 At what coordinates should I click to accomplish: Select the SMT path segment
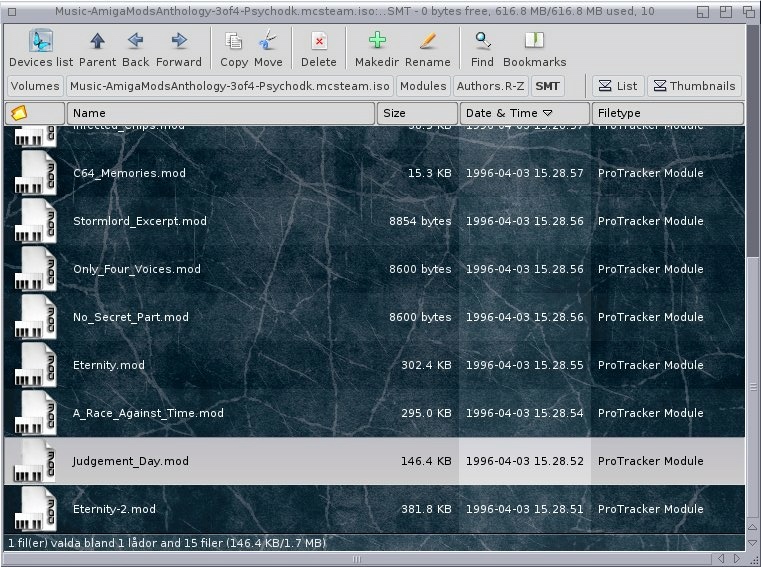547,86
